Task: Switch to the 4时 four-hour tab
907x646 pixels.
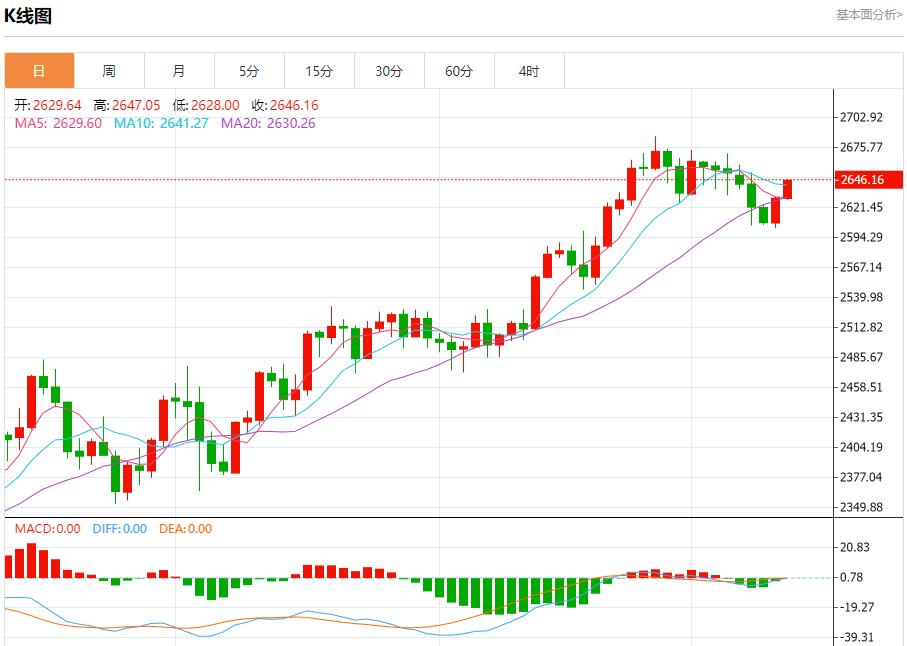Action: pyautogui.click(x=529, y=71)
